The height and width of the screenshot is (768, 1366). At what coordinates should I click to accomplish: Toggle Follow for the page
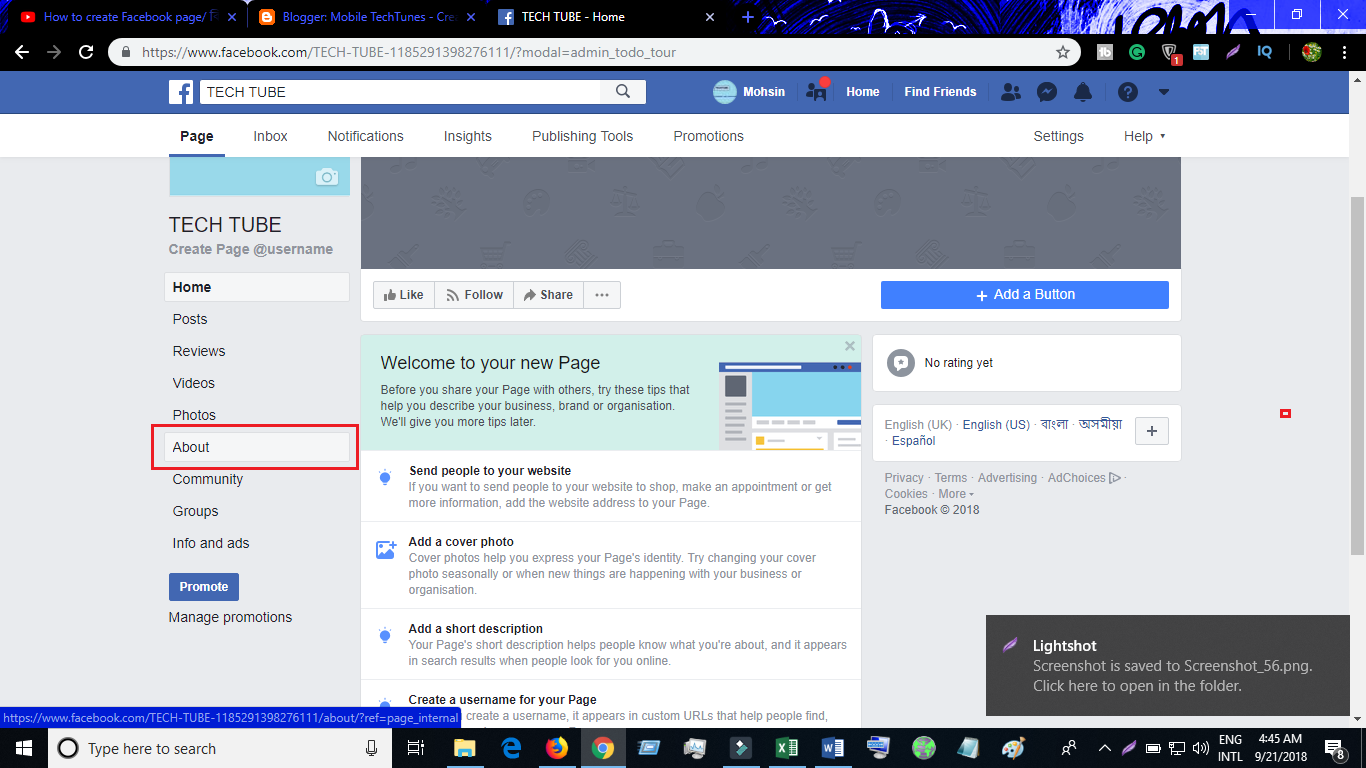pyautogui.click(x=473, y=295)
